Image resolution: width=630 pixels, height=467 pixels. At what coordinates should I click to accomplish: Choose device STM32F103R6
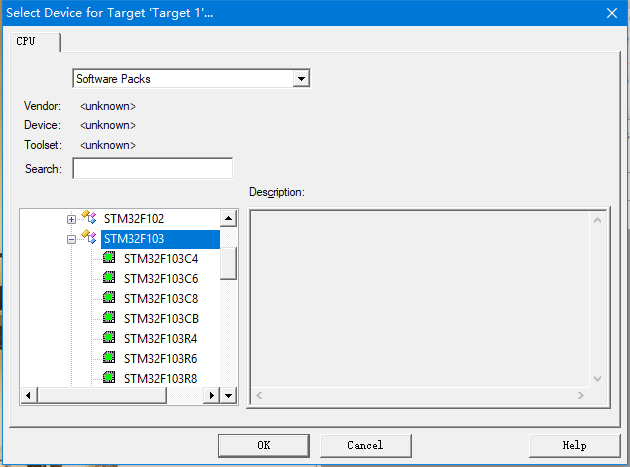click(160, 358)
